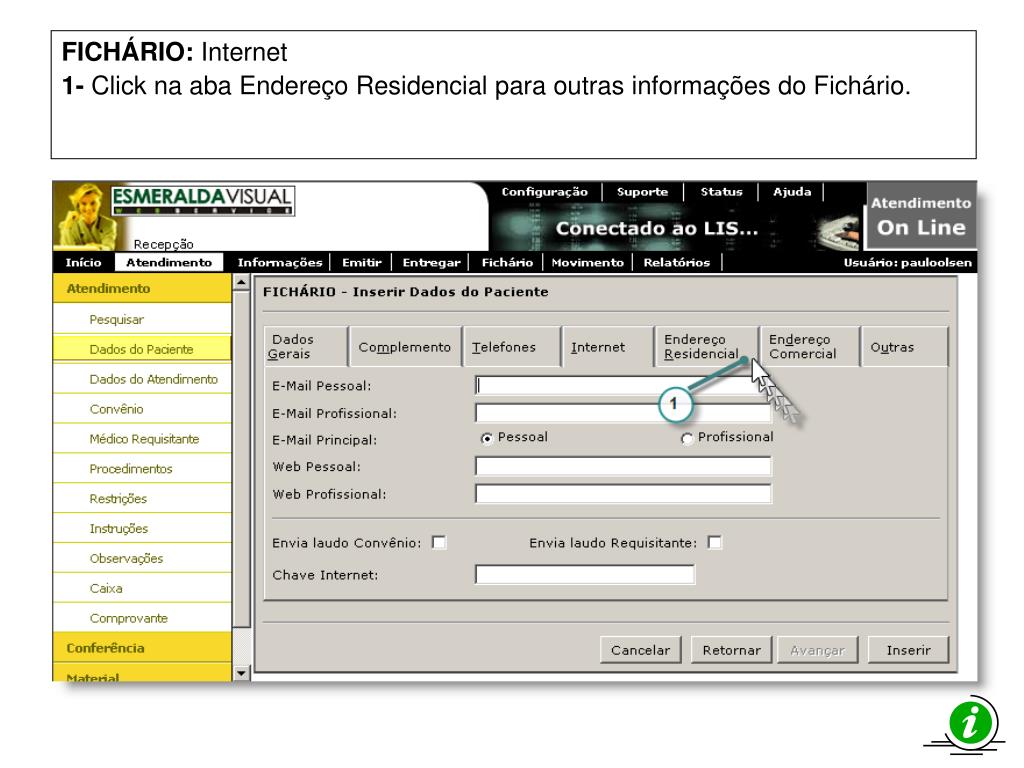1024x768 pixels.
Task: Go to Endereço Residencial tab
Action: 707,347
